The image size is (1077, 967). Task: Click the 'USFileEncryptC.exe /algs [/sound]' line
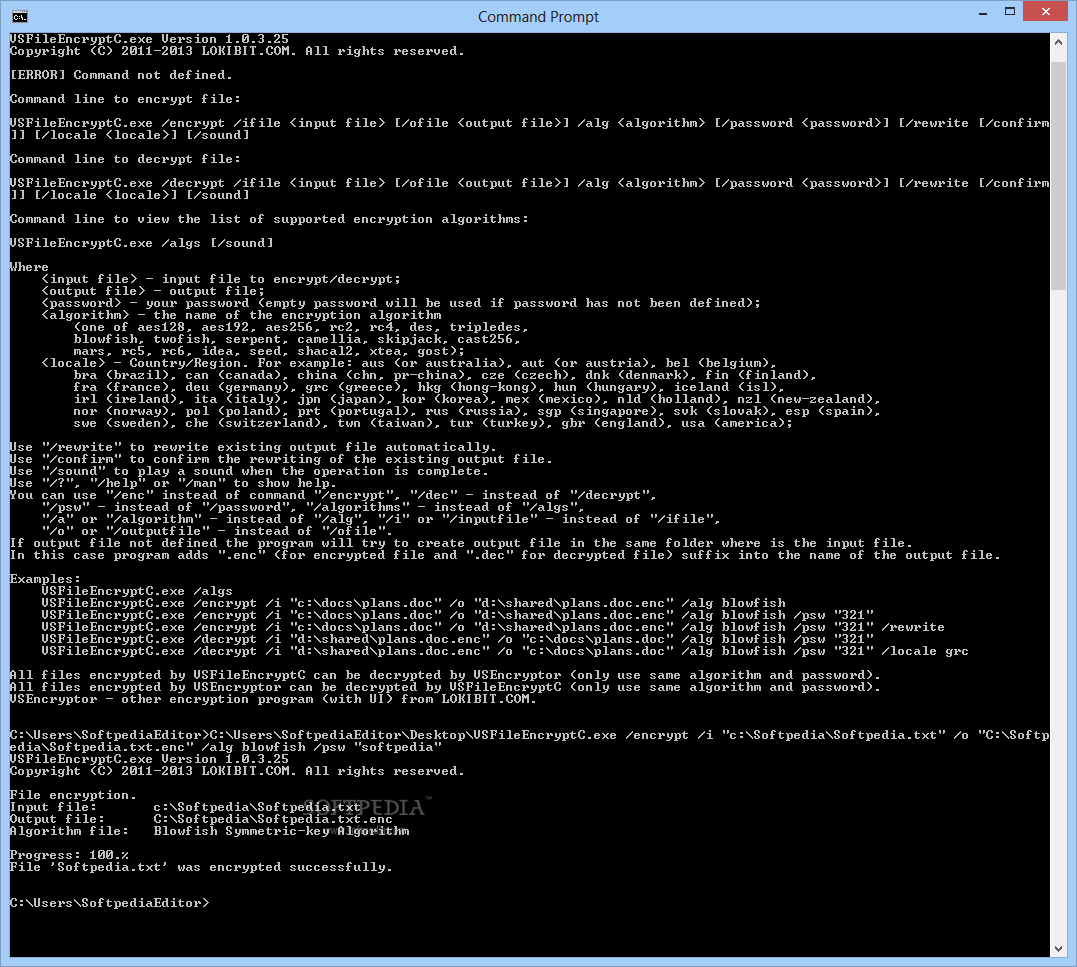(x=141, y=243)
